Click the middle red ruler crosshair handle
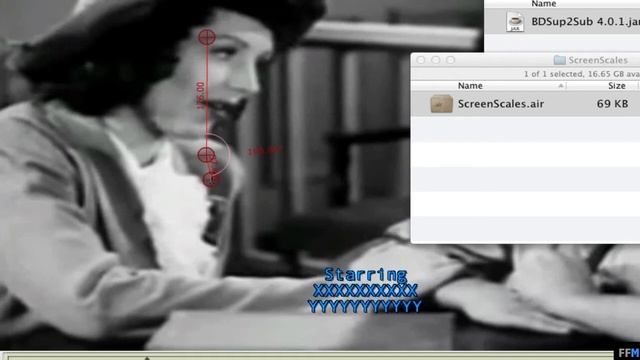The height and width of the screenshot is (360, 640). [206, 155]
